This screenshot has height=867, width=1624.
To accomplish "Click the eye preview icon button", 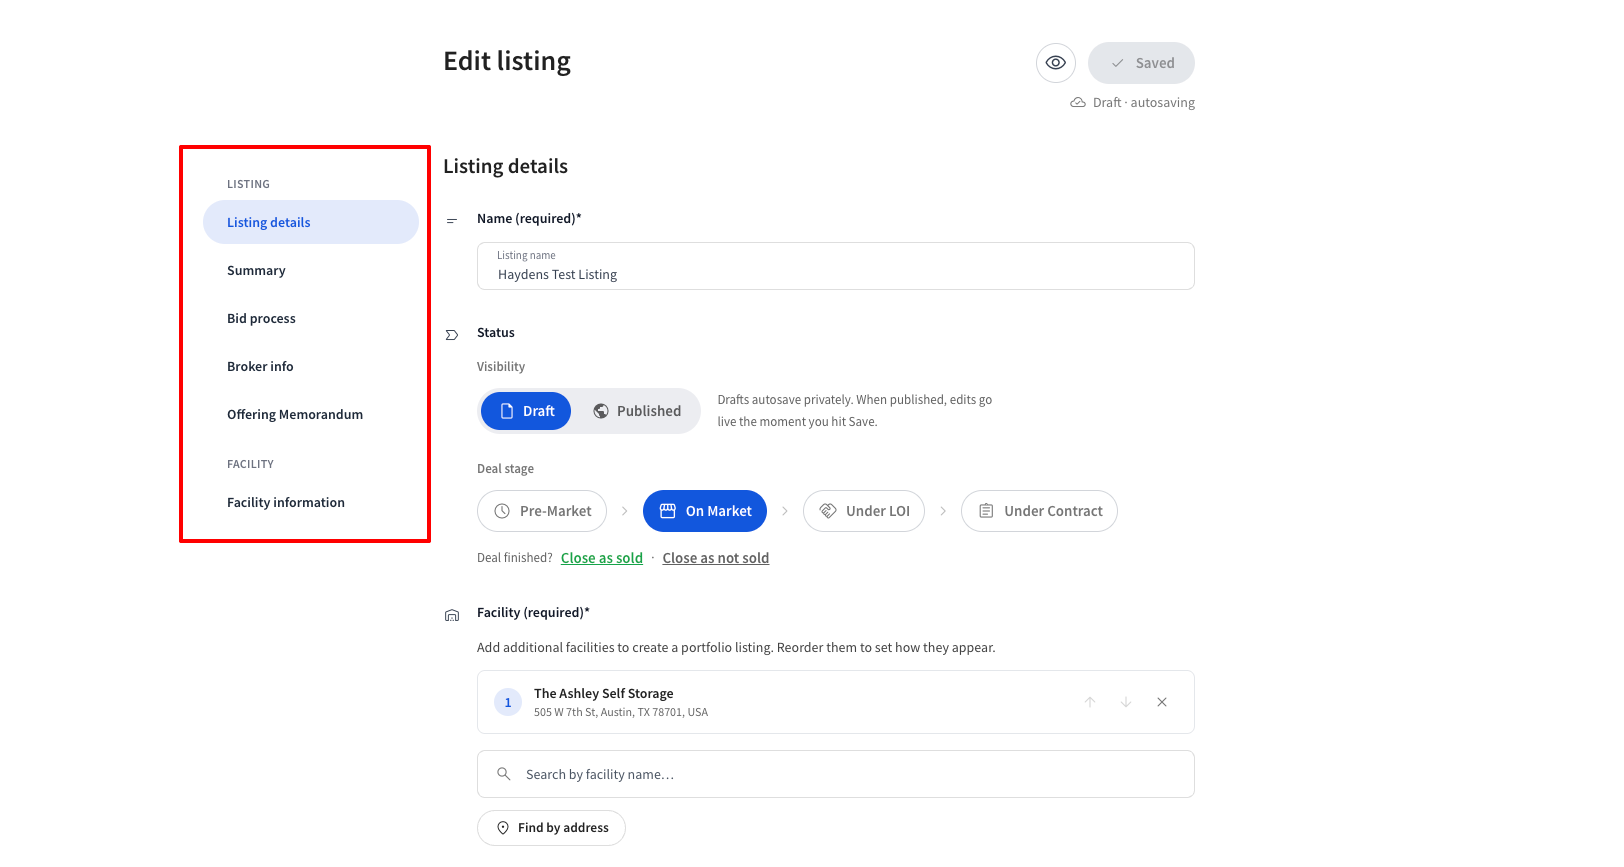I will (1056, 63).
